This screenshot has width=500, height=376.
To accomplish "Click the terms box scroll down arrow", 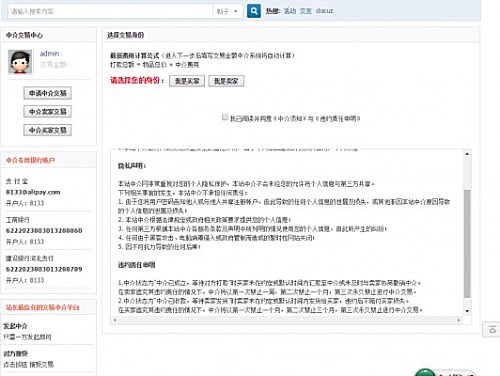I will coord(467,311).
